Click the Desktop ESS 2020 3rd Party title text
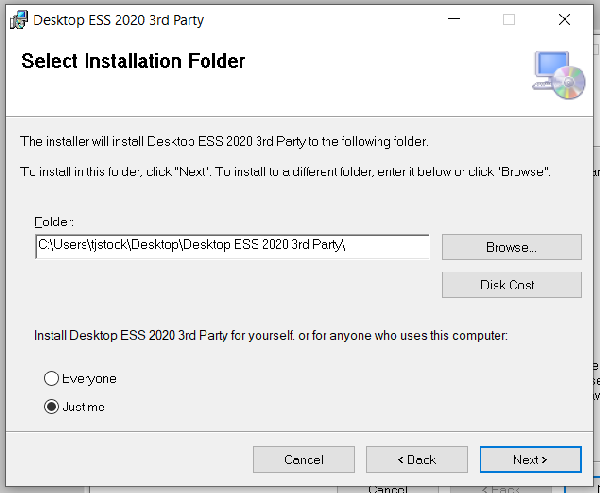This screenshot has width=600, height=493. coord(118,19)
